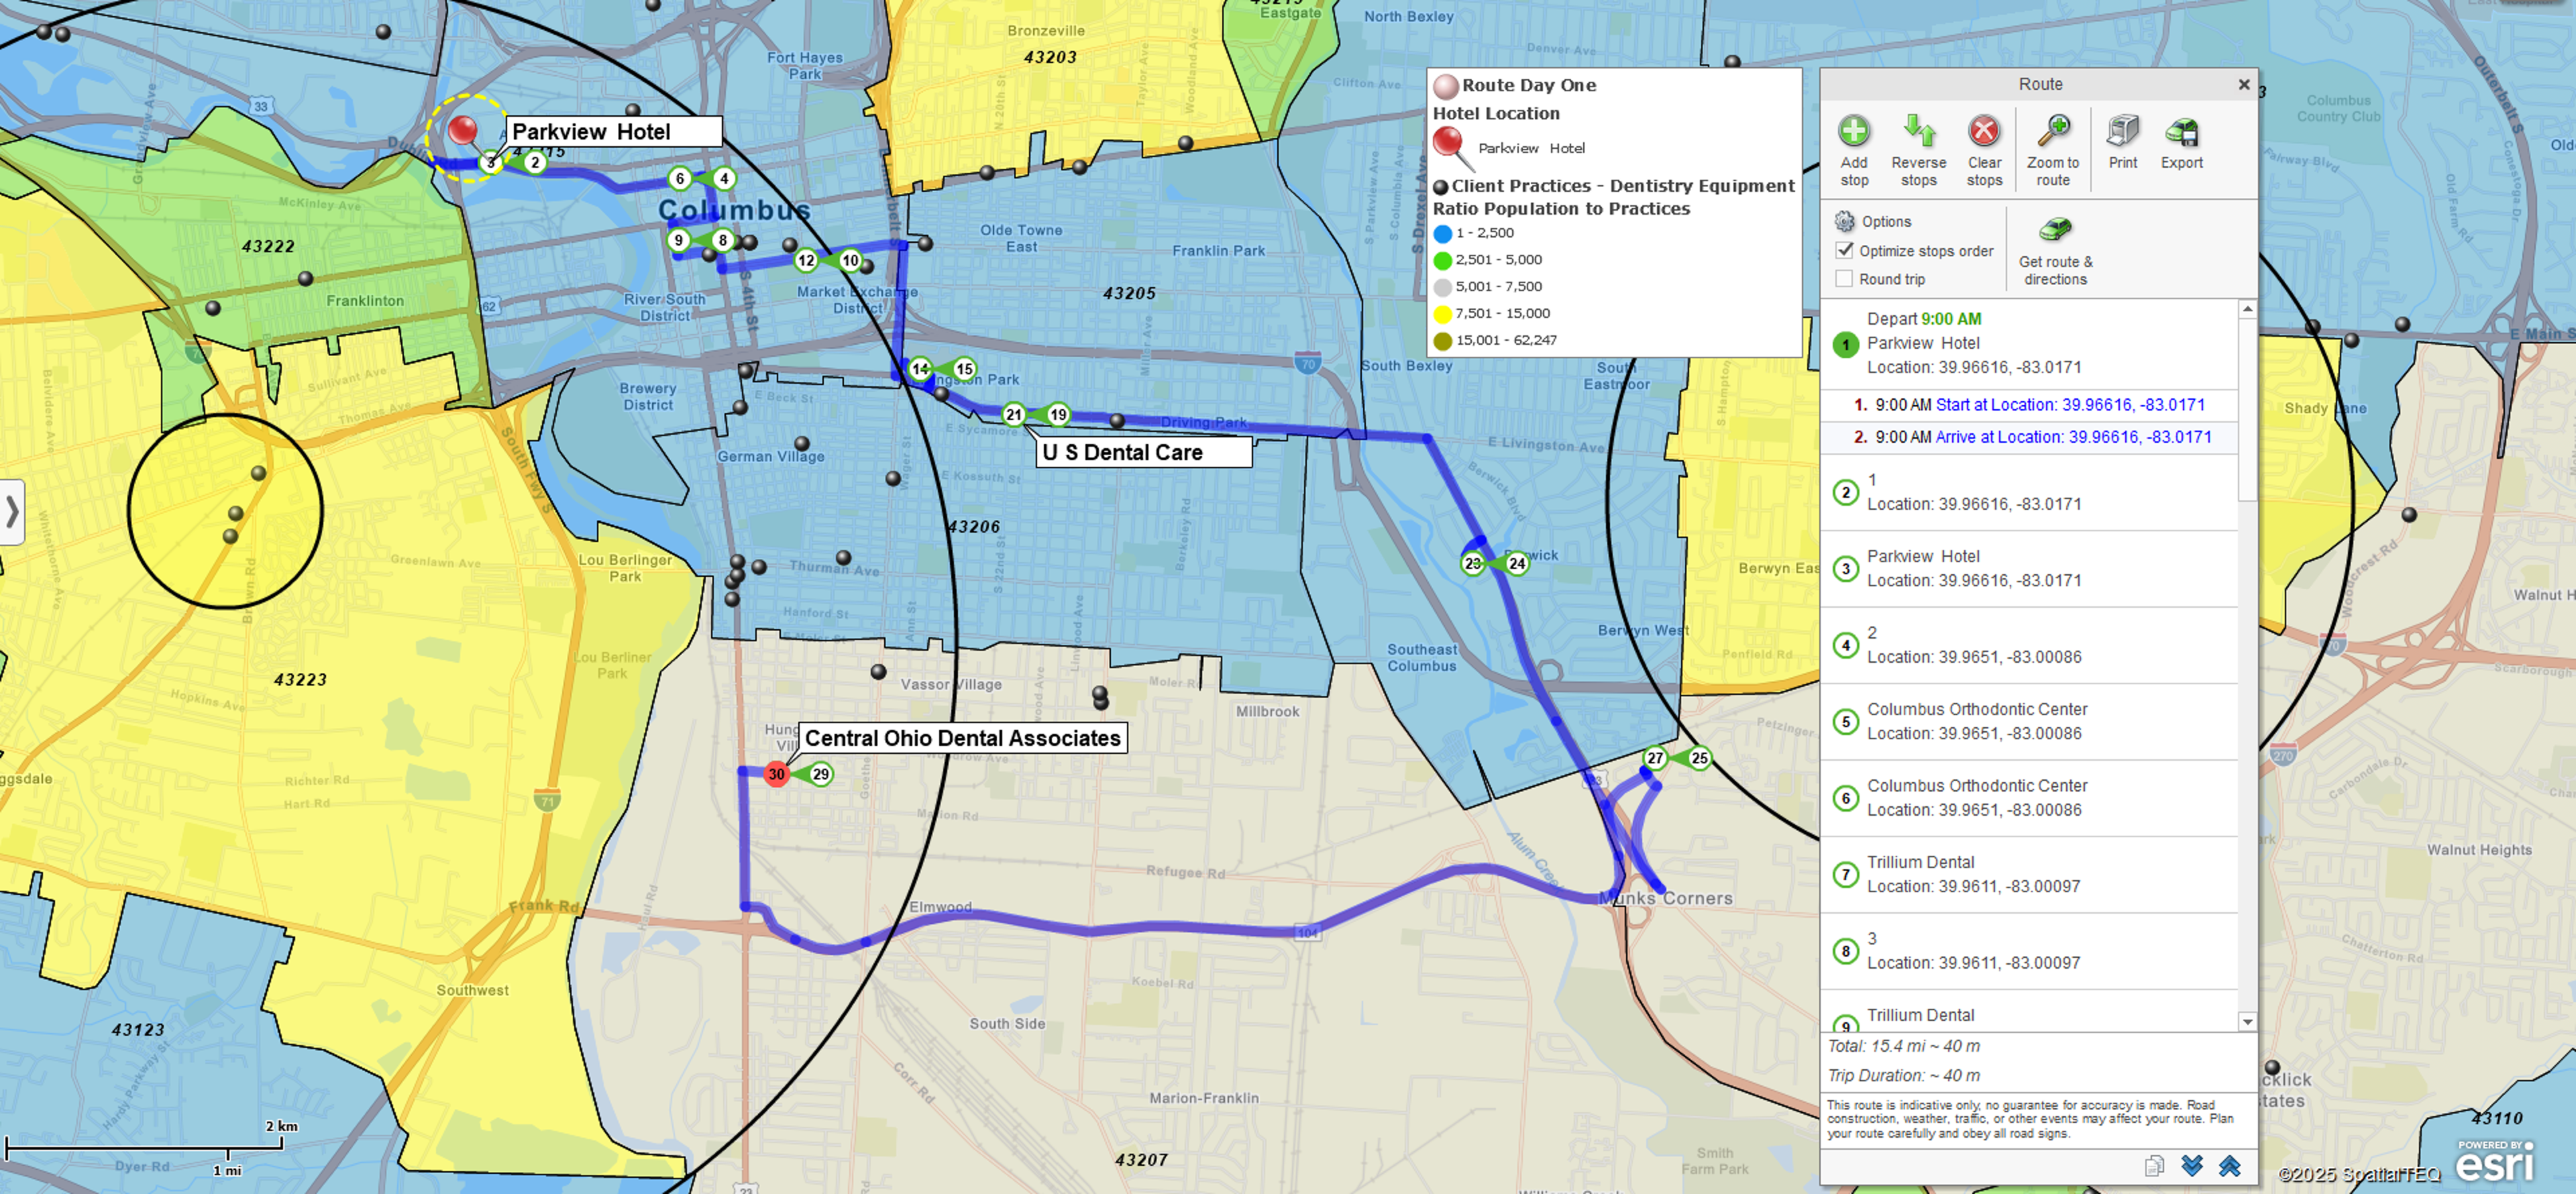Image resolution: width=2576 pixels, height=1194 pixels.
Task: Open the route Options gear
Action: (x=1845, y=221)
